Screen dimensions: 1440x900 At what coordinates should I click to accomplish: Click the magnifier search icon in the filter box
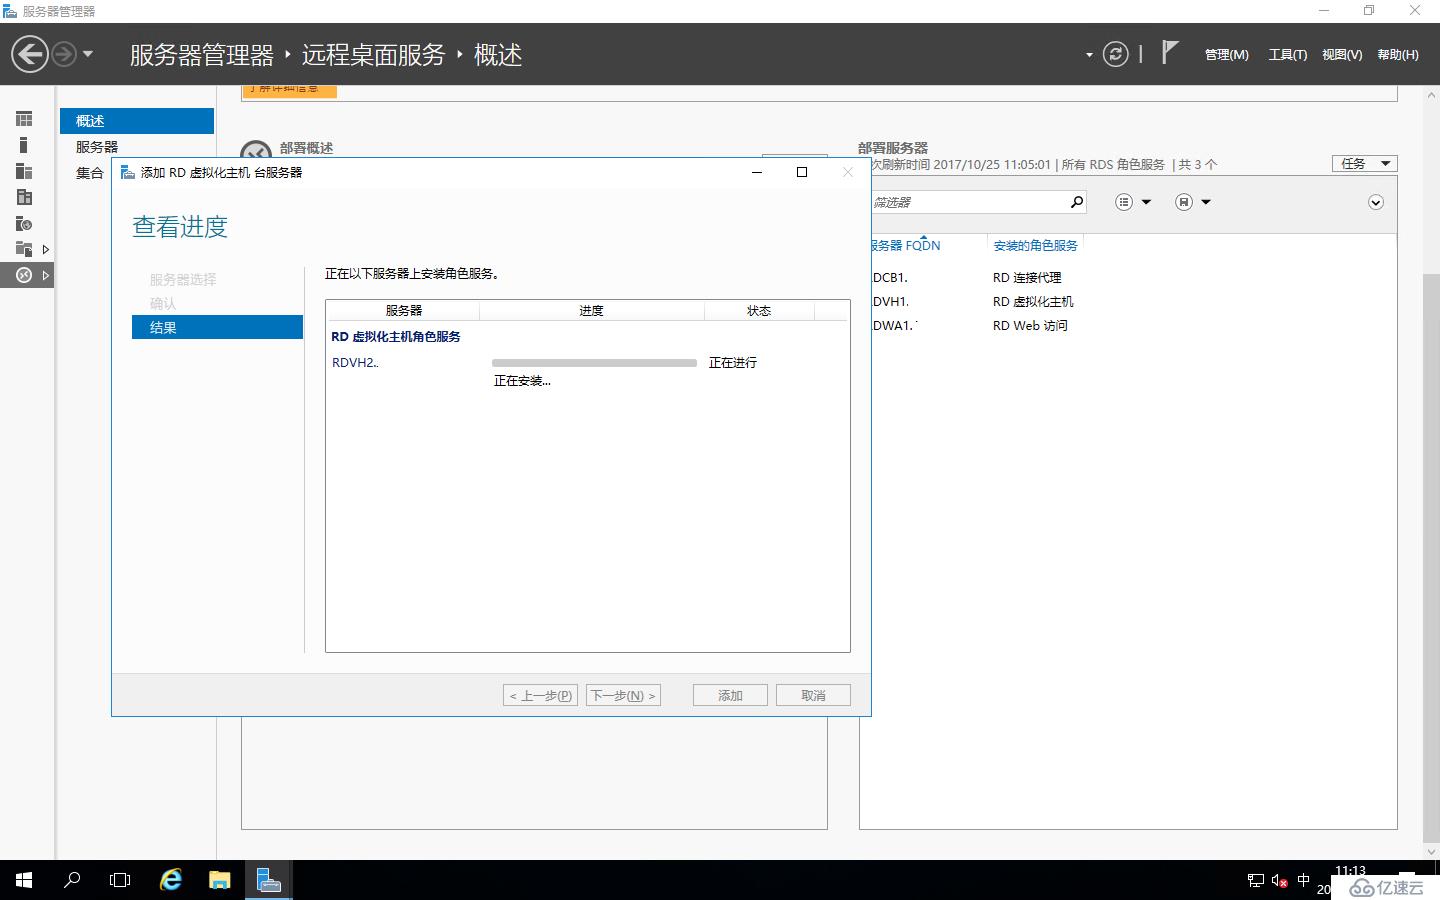[1076, 202]
